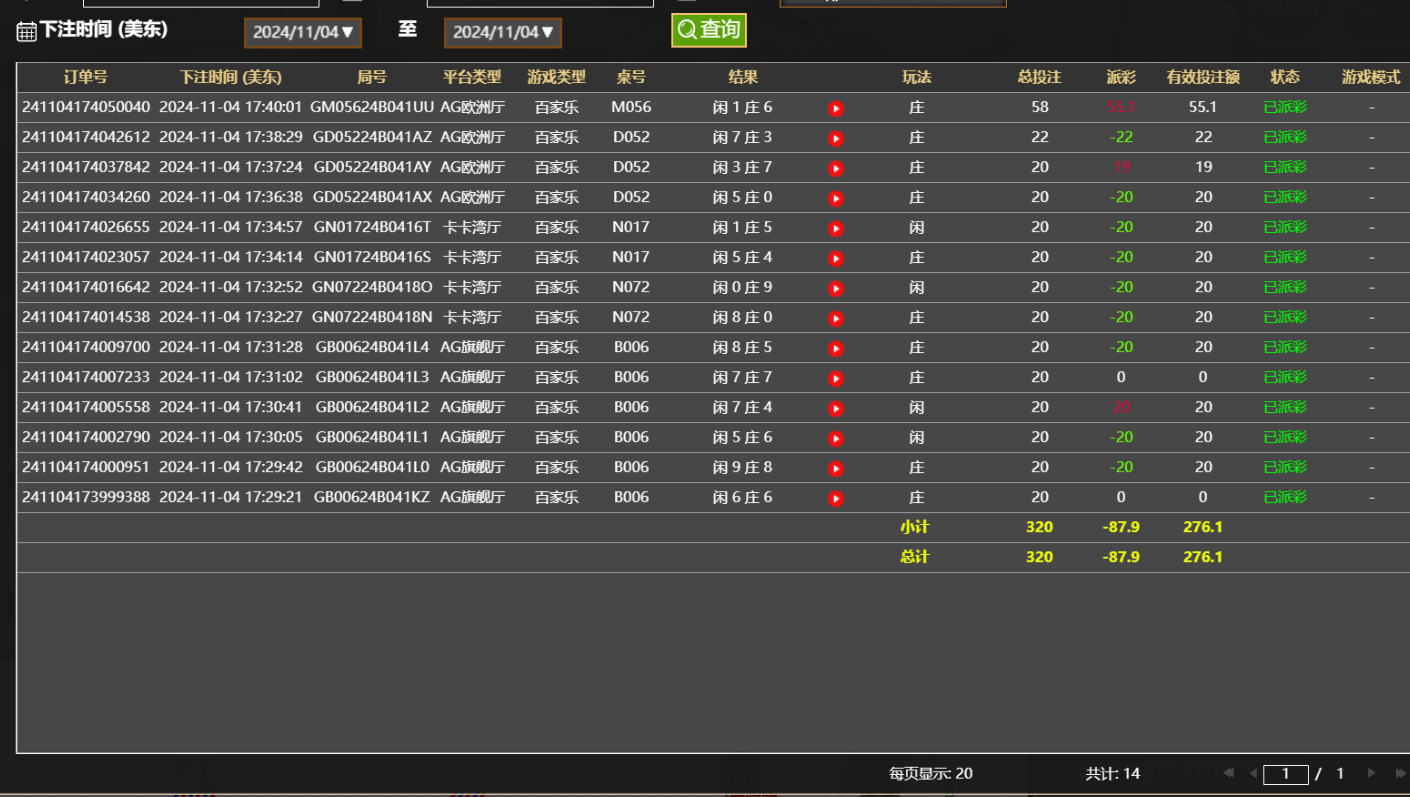The image size is (1410, 797).
Task: Open the end date dropdown after 至
Action: tap(503, 32)
